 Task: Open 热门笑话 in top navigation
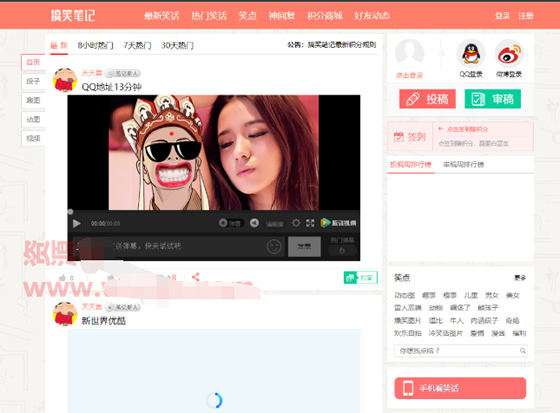[x=209, y=16]
